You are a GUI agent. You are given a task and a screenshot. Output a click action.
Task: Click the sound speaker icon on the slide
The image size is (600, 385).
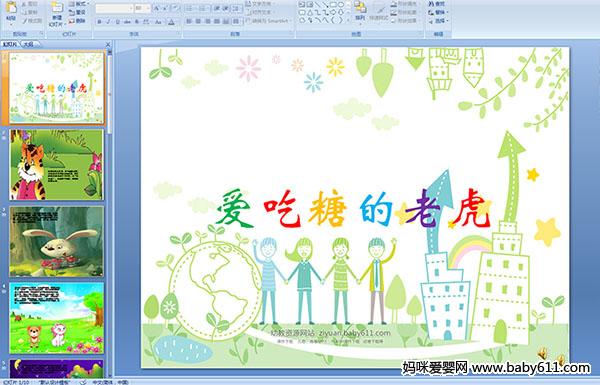[x=542, y=353]
